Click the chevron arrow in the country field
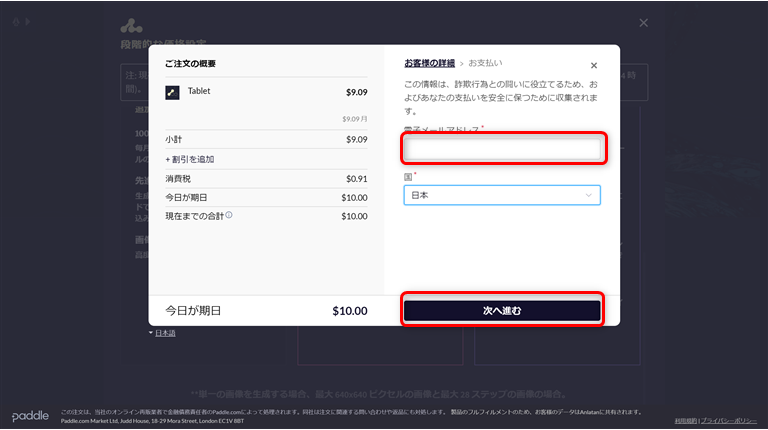Screen dimensions: 768x430 point(589,195)
